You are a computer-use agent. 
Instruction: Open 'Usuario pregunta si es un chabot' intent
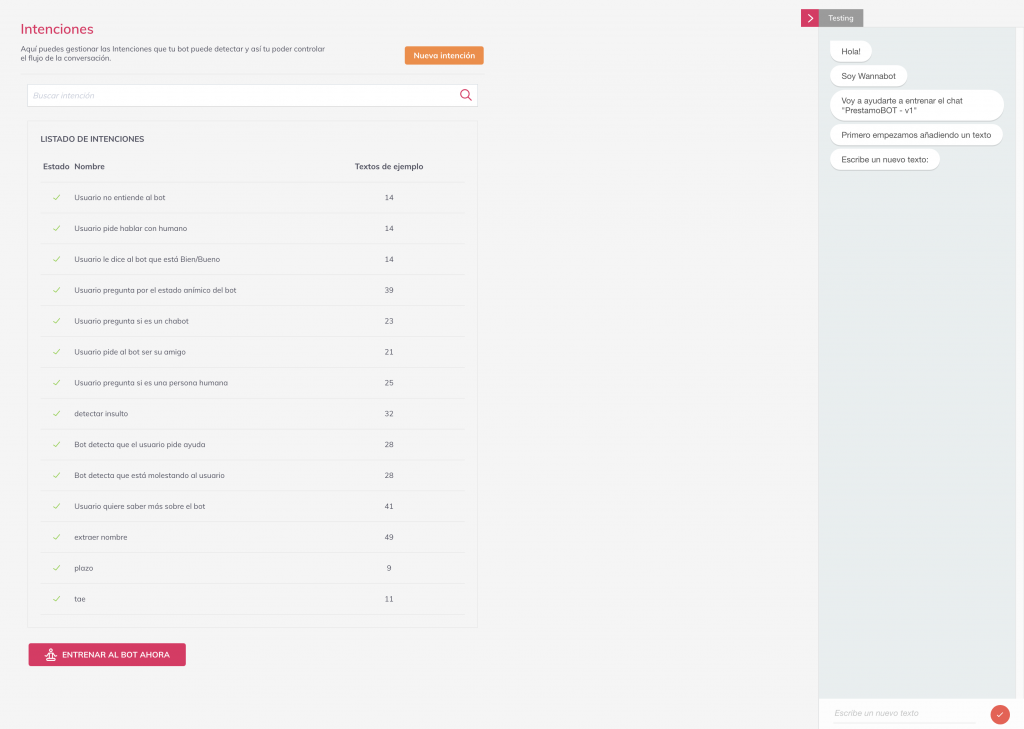pos(131,321)
